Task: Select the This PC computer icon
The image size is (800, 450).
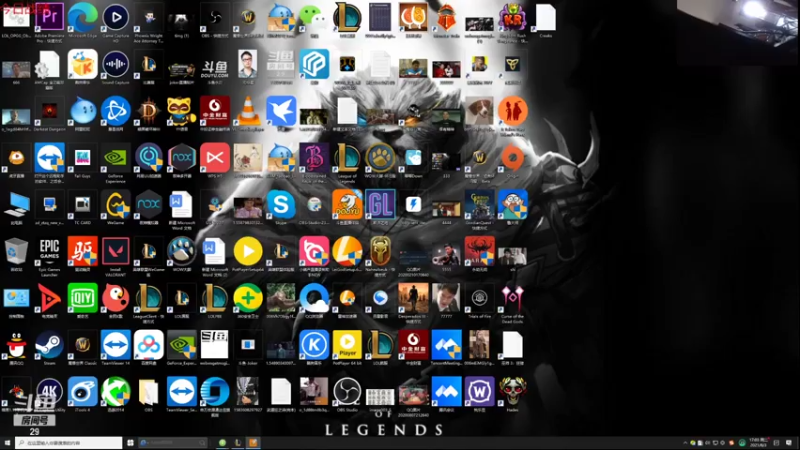Action: pyautogui.click(x=16, y=205)
